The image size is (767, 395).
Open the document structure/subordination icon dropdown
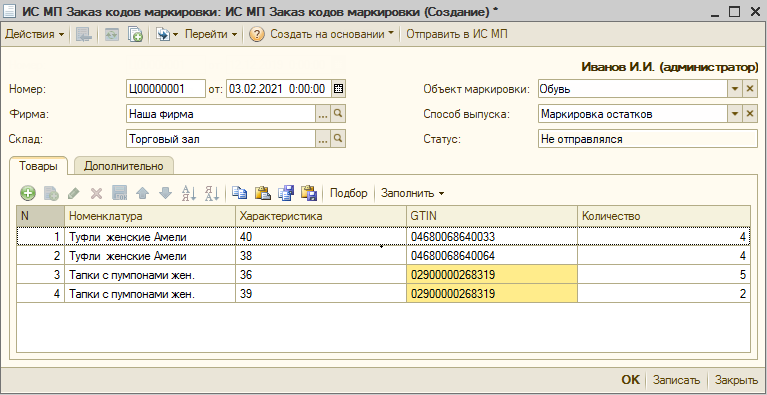(167, 34)
